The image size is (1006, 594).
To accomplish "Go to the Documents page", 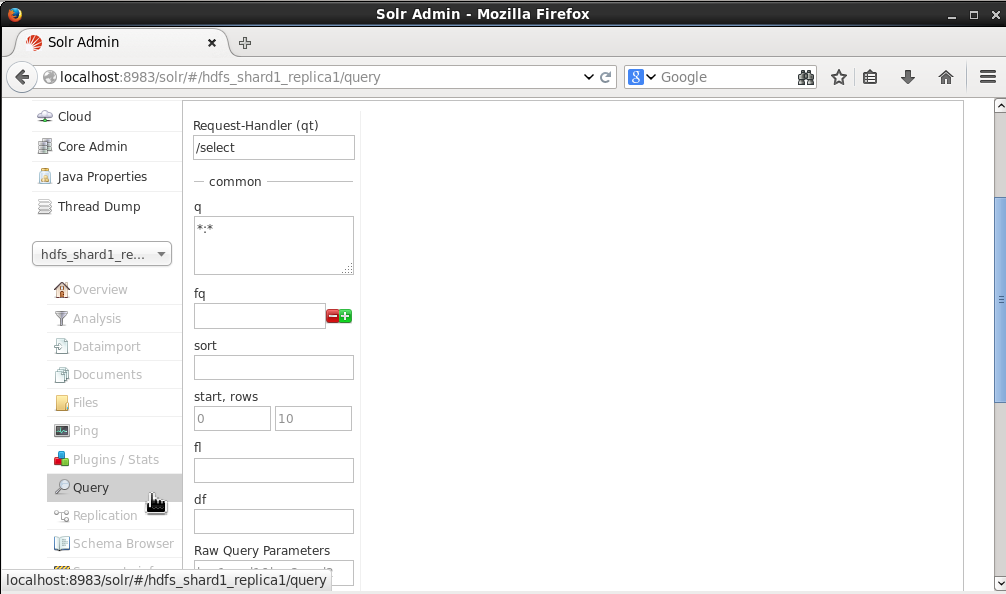I will 107,375.
